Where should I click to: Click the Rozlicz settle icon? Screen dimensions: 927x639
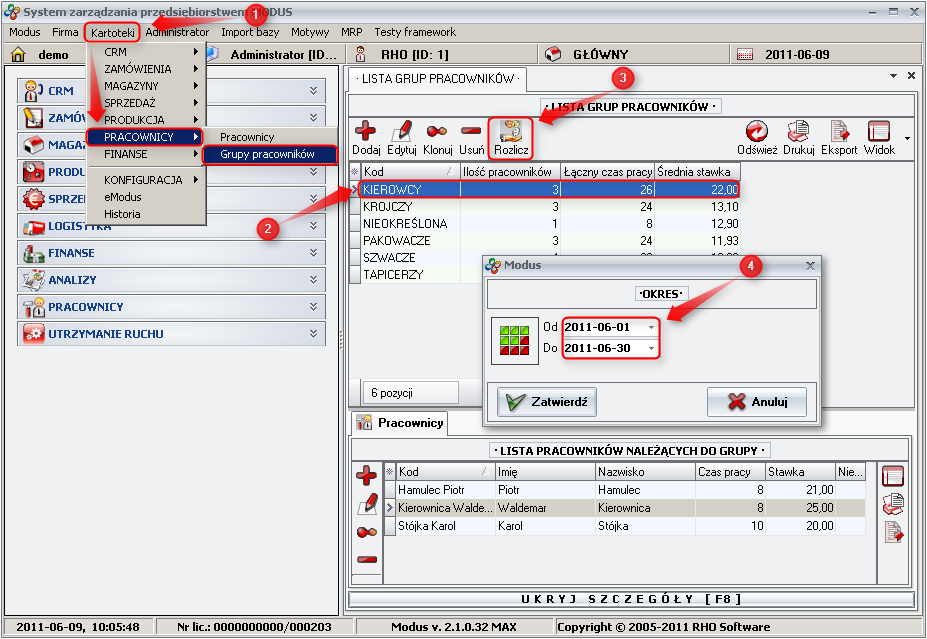click(510, 132)
